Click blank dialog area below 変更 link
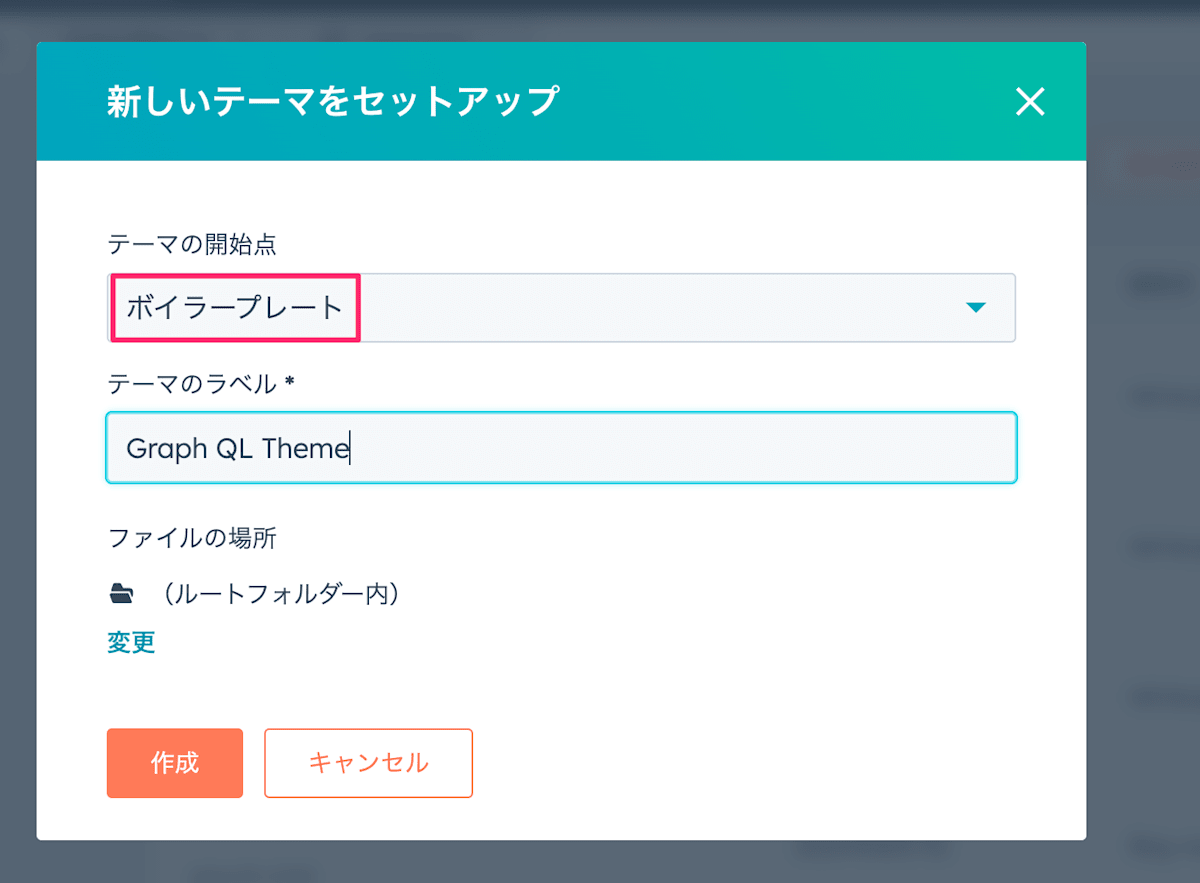This screenshot has height=883, width=1200. (x=600, y=690)
